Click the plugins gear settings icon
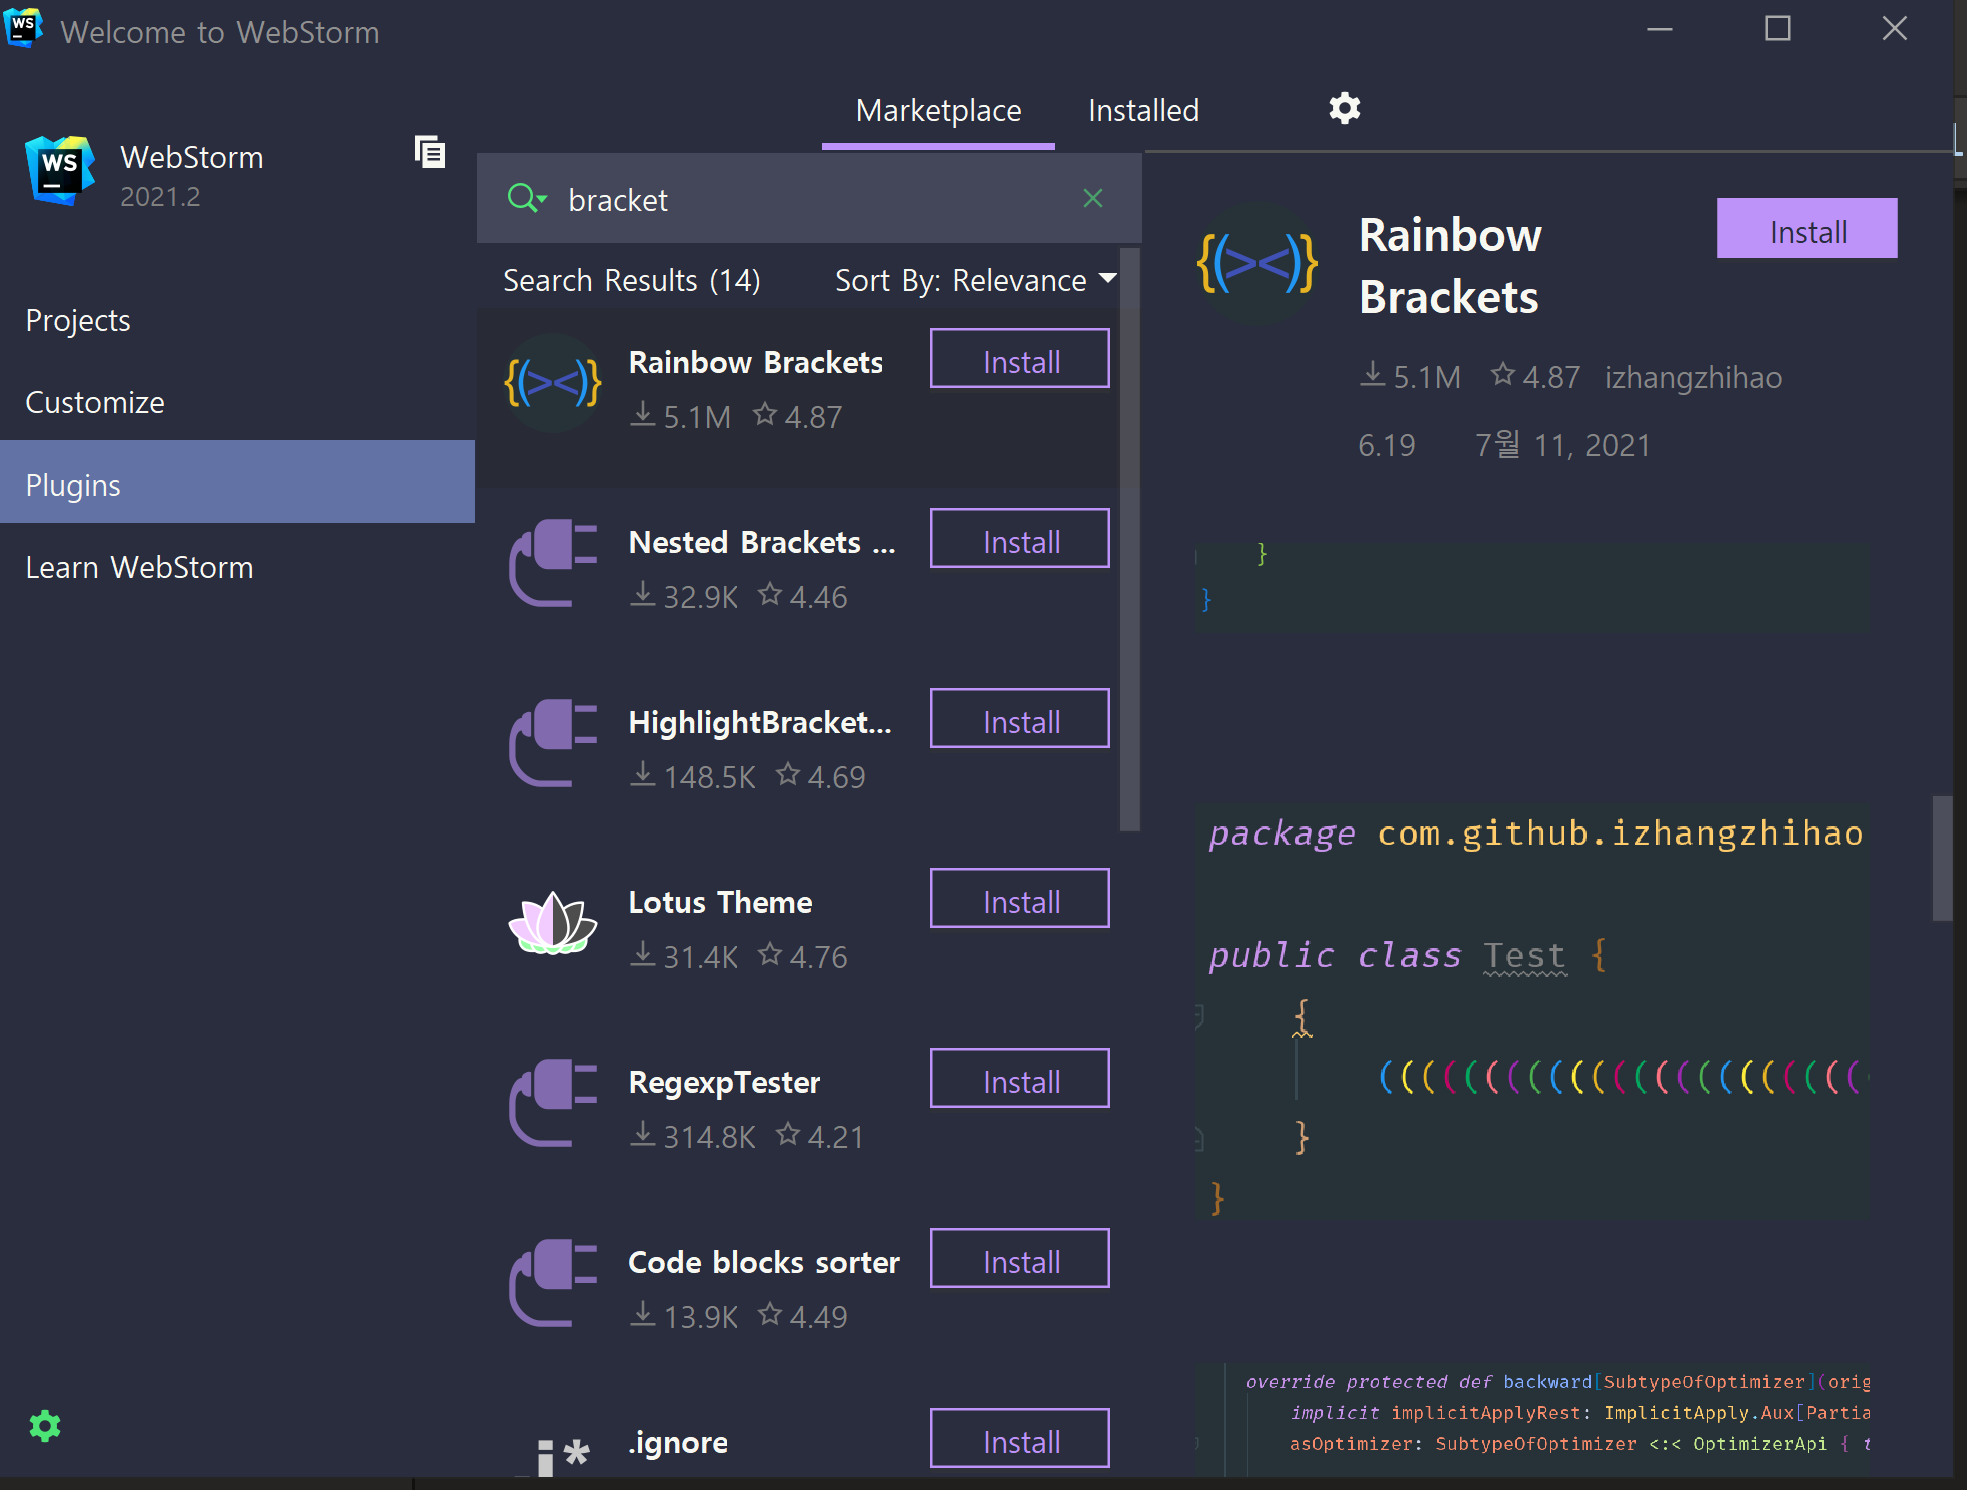The image size is (1967, 1490). tap(1344, 108)
